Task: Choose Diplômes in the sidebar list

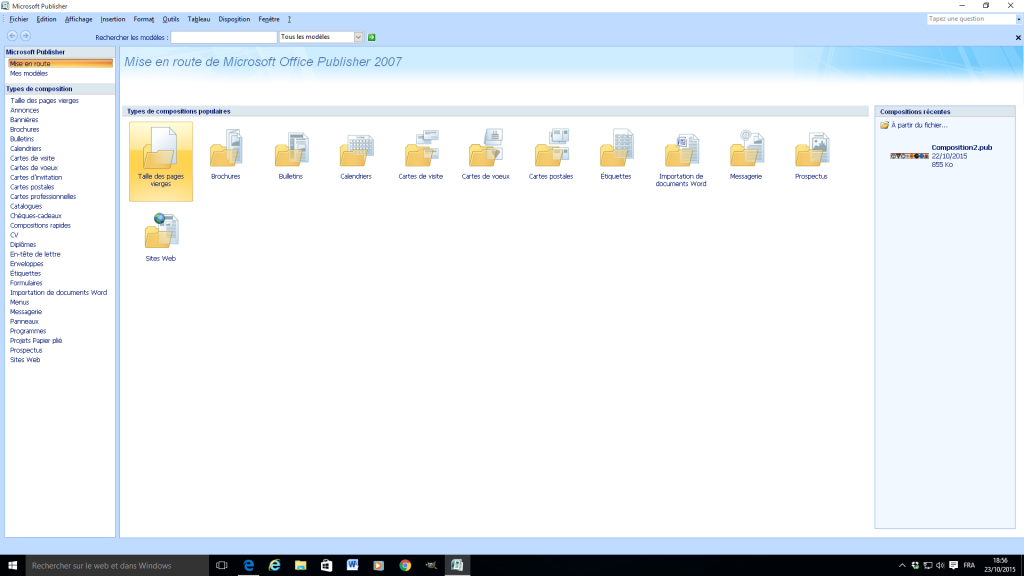Action: coord(23,245)
